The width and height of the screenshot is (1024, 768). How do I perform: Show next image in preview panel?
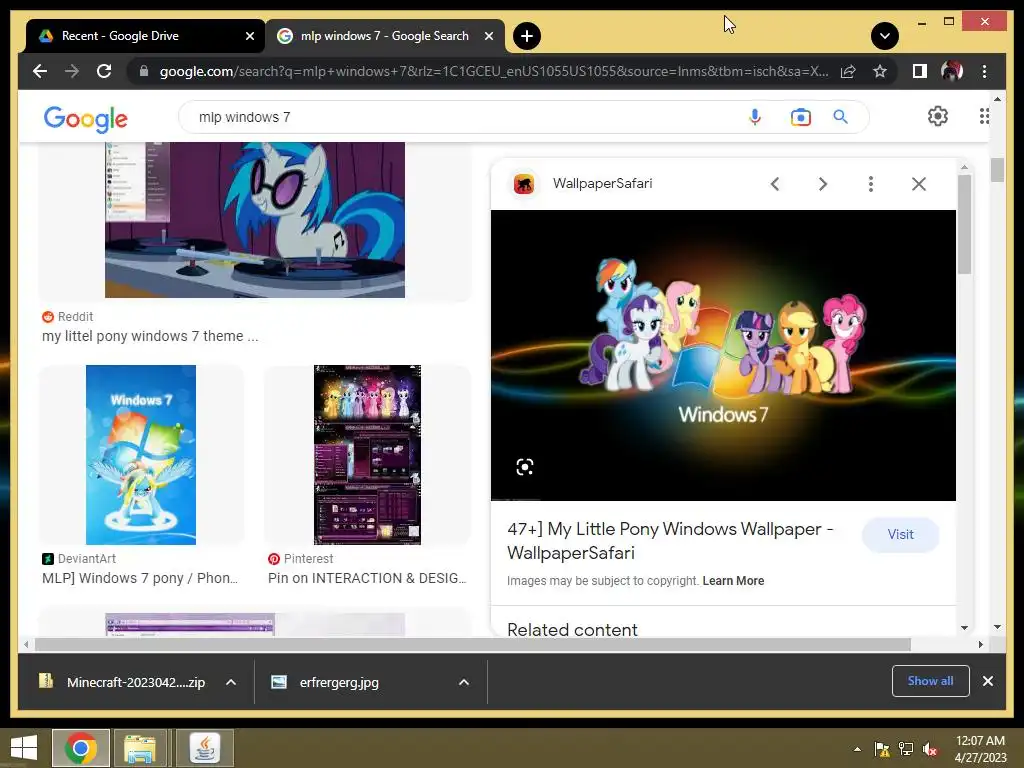click(823, 184)
